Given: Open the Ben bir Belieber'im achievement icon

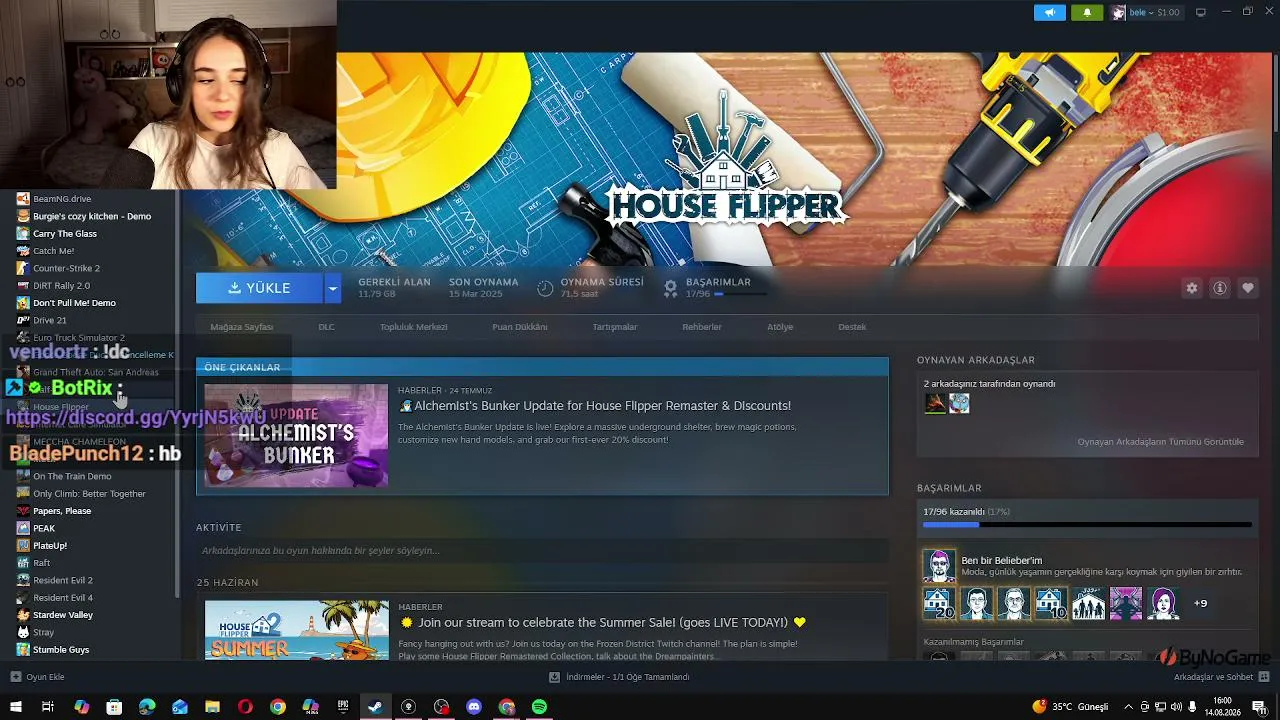Looking at the screenshot, I should point(939,566).
